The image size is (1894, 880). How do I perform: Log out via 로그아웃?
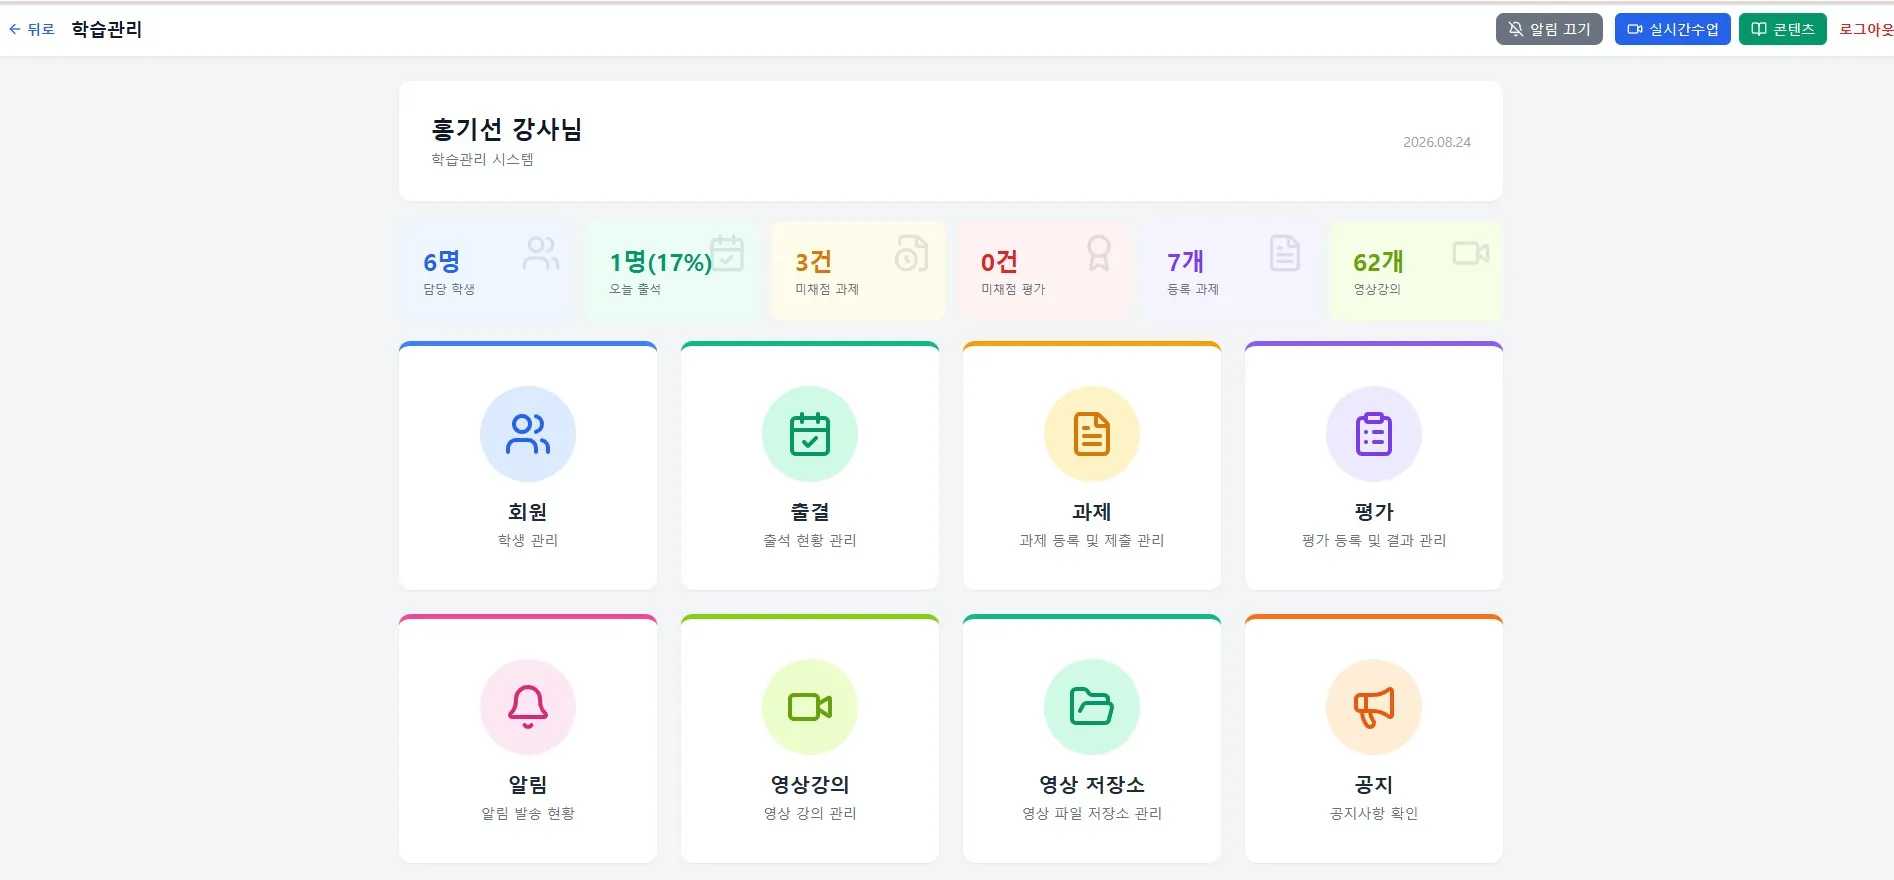(x=1866, y=29)
